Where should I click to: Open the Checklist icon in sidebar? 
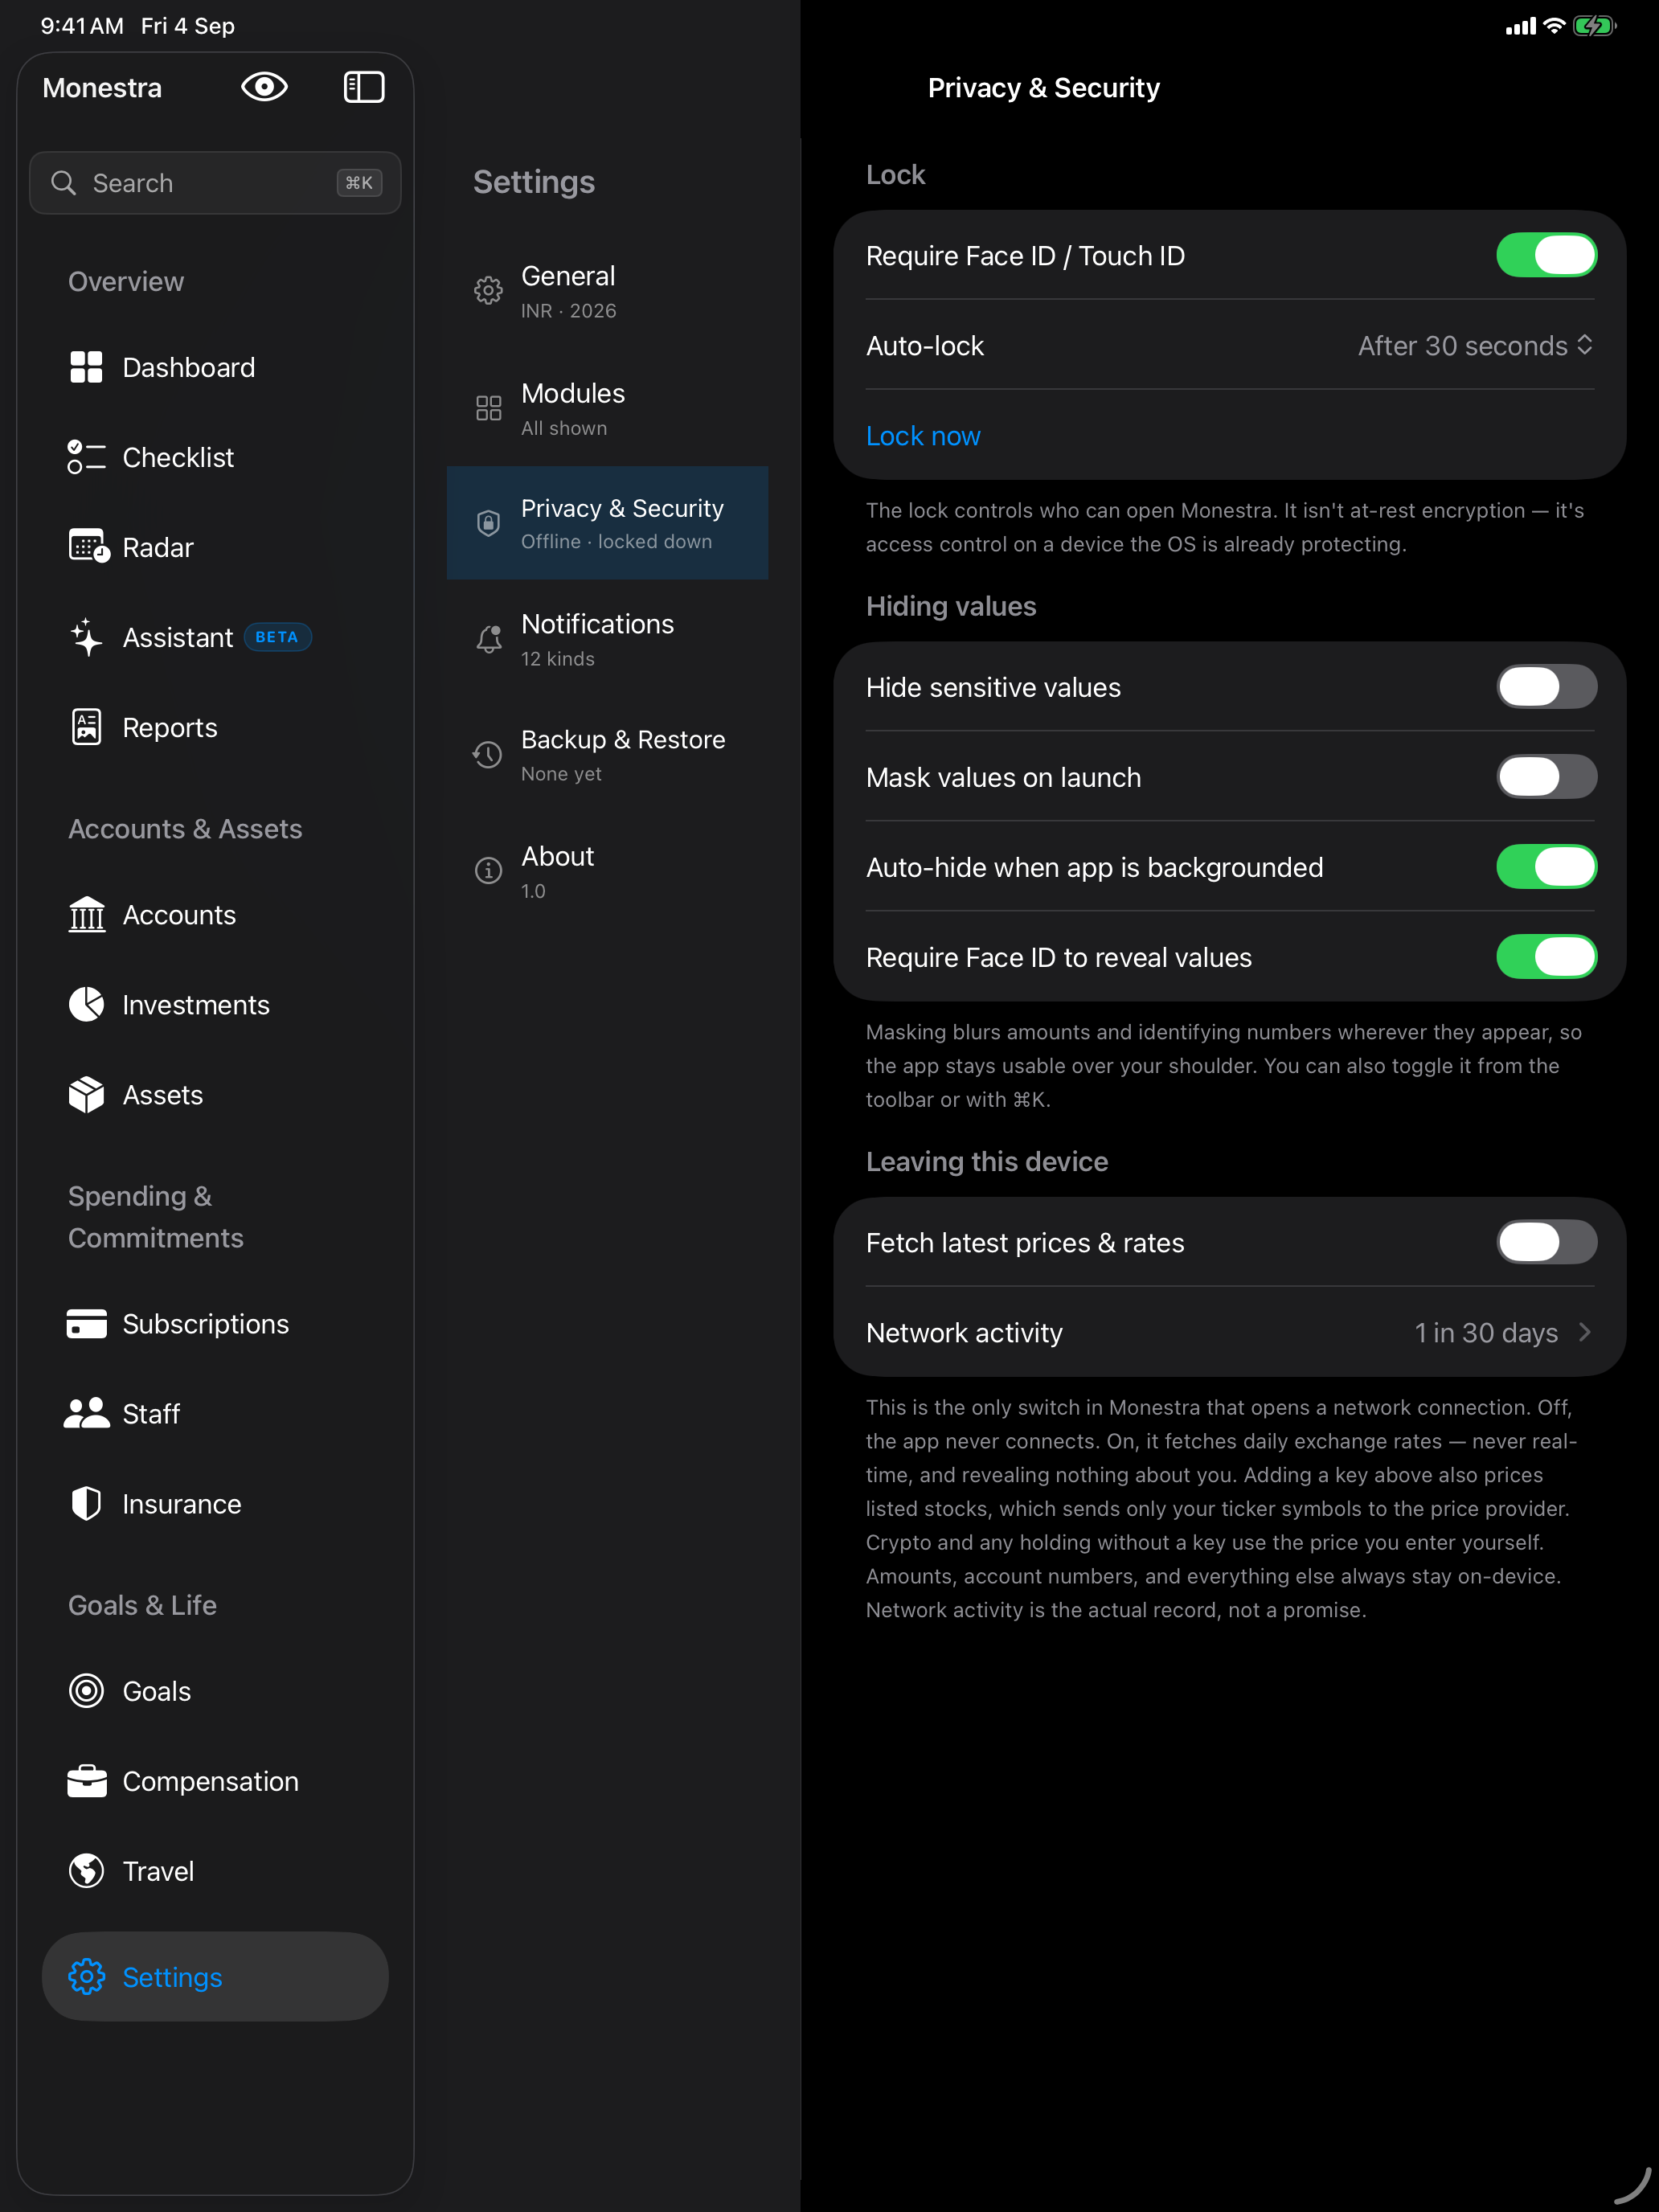[x=86, y=457]
